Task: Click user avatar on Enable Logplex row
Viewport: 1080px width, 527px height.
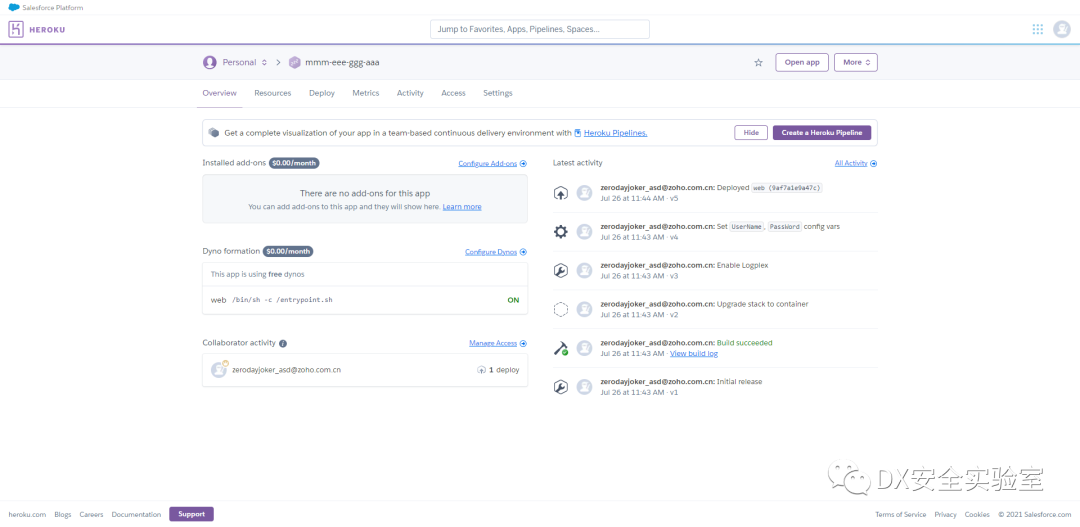Action: (584, 270)
